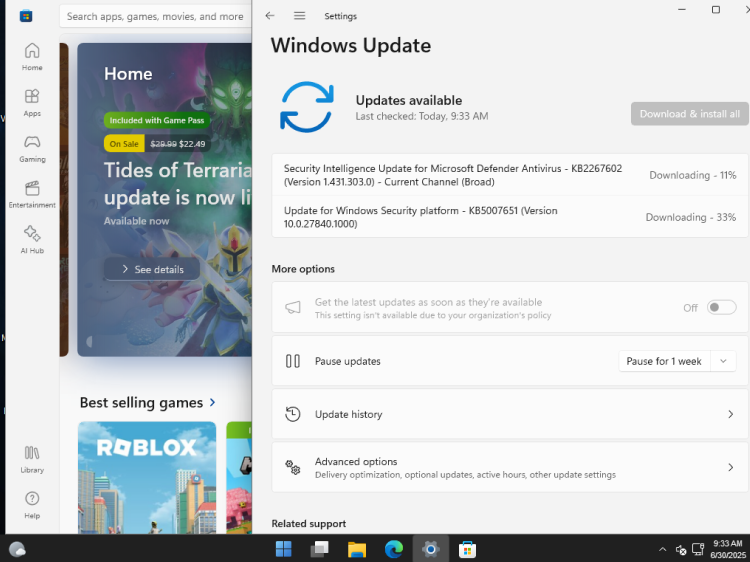Click the Microsoft Store taskbar icon

tap(467, 549)
